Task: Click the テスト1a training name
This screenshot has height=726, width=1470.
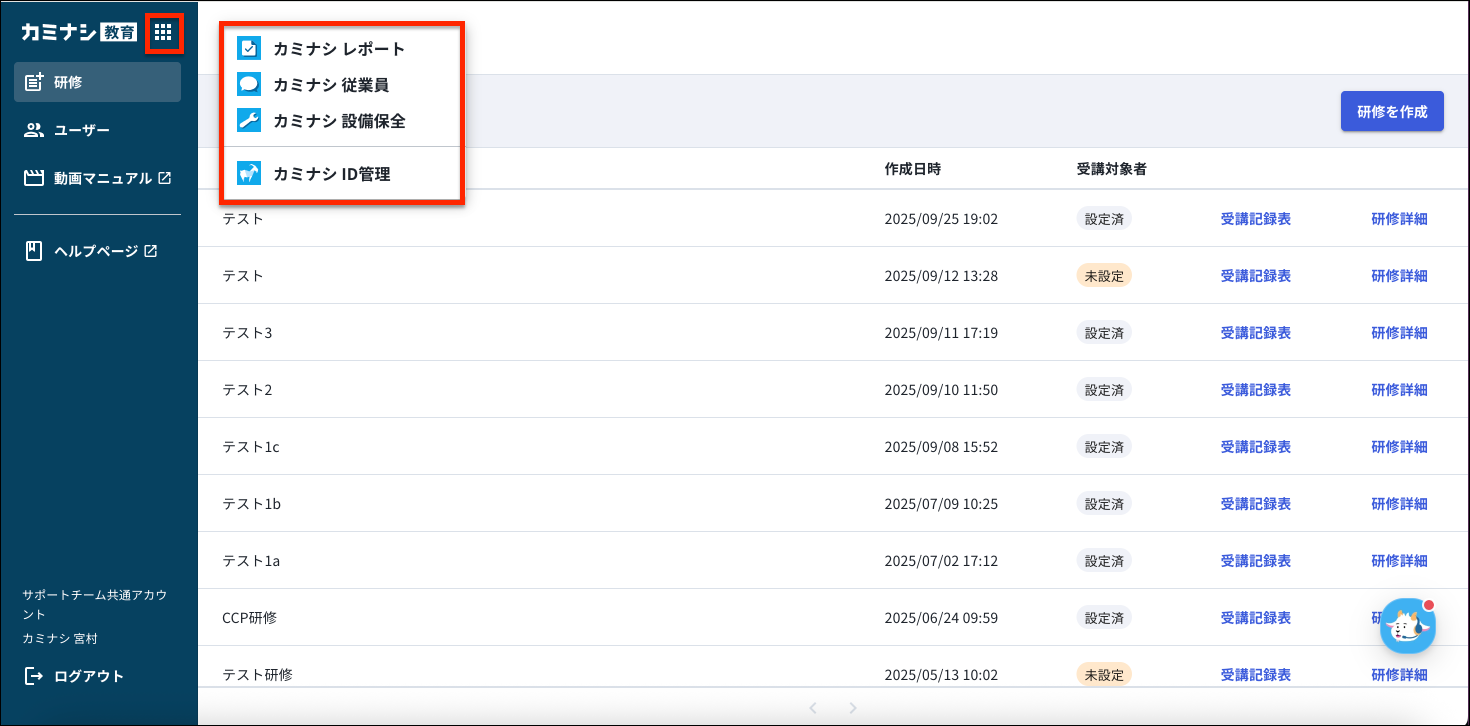Action: tap(251, 560)
